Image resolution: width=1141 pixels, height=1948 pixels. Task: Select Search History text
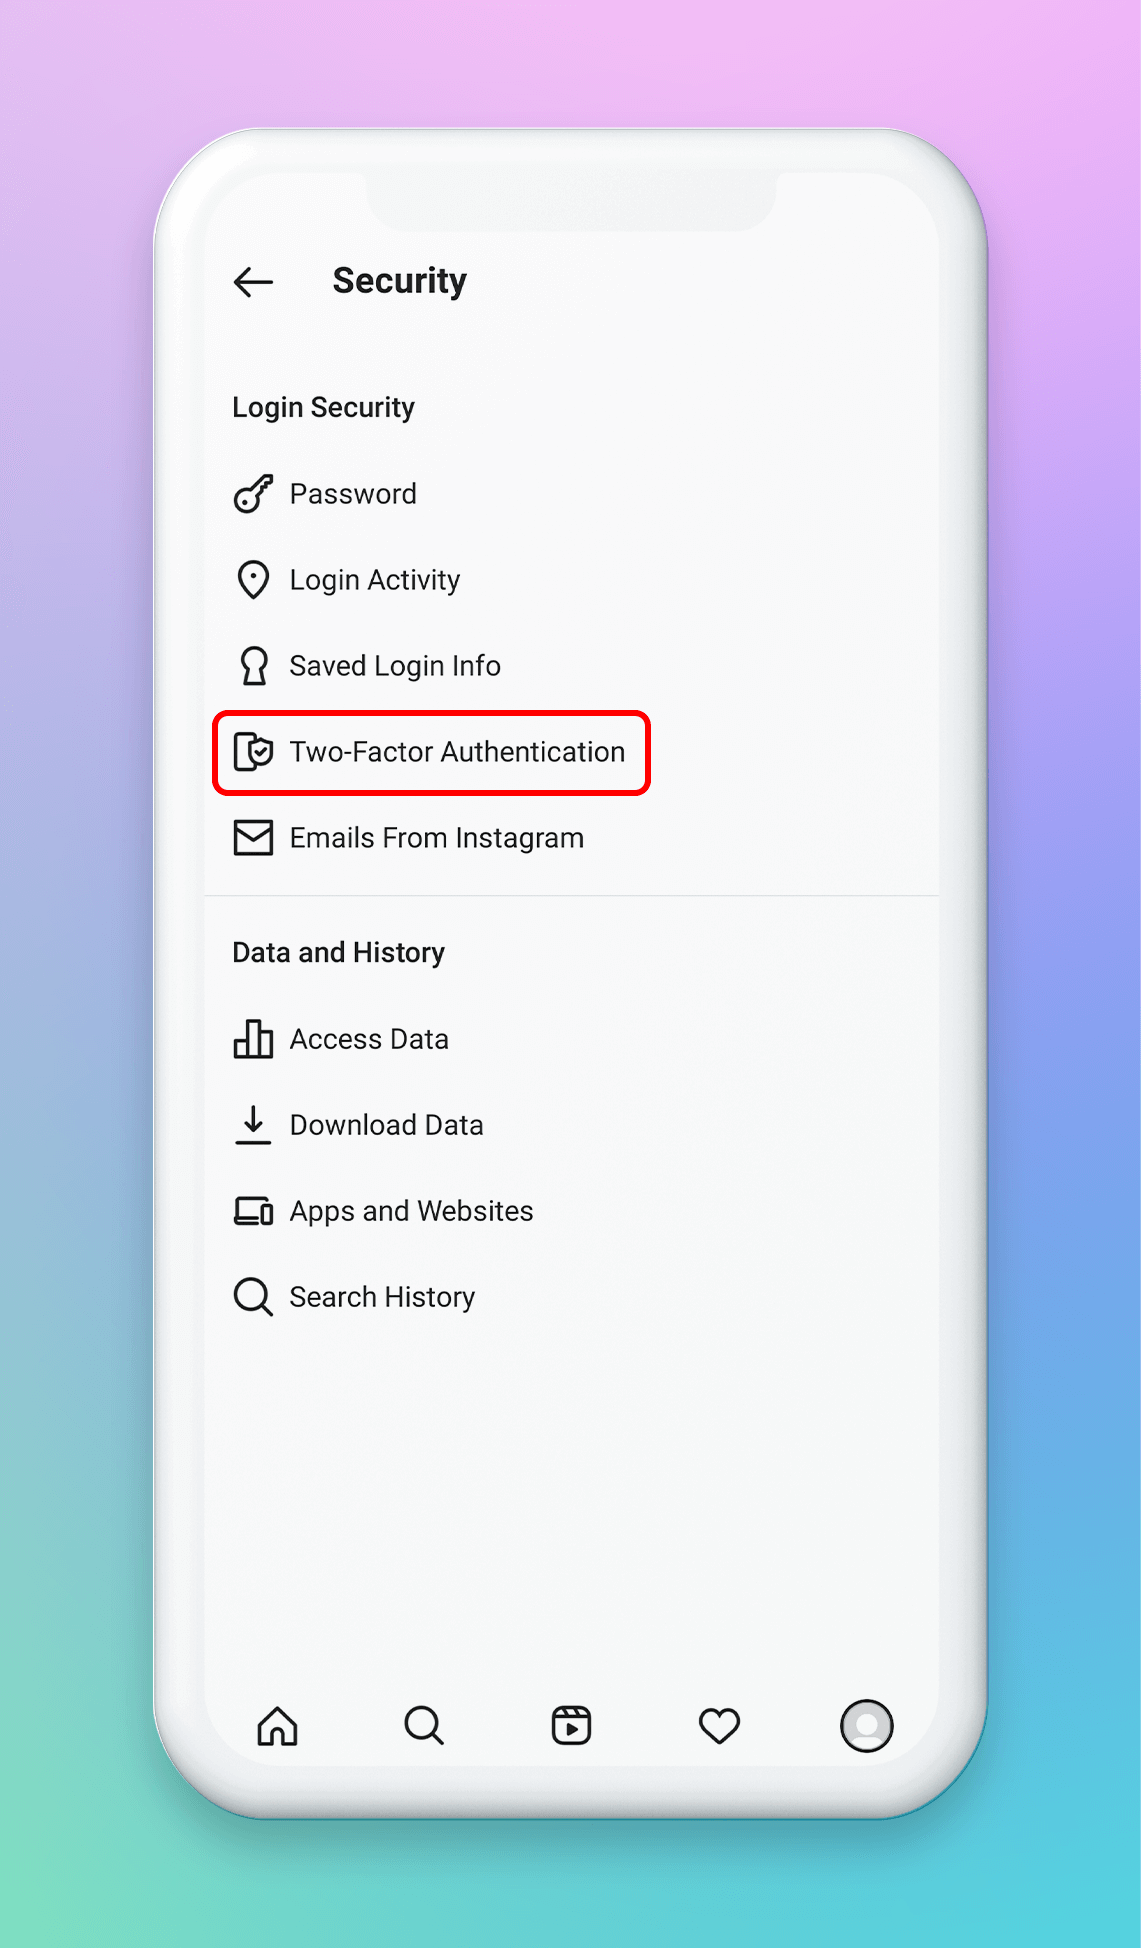pos(382,1297)
